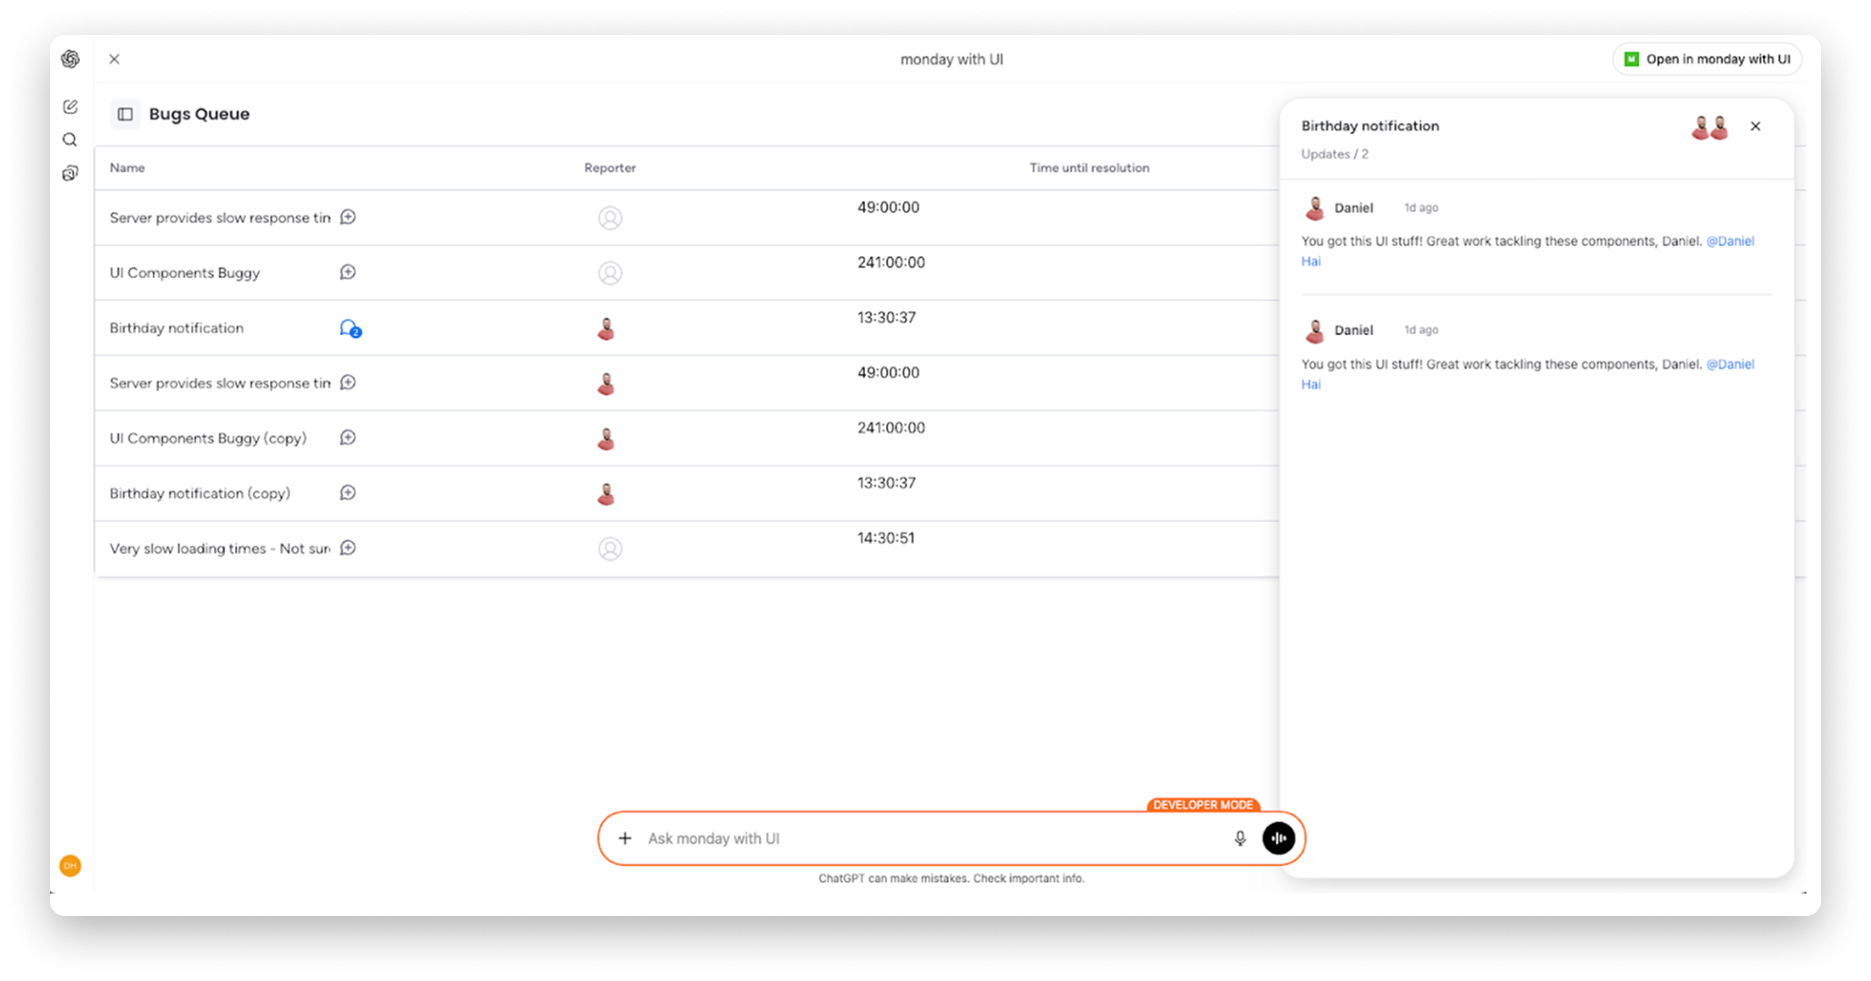
Task: Click Daniel's avatar on the upper update
Action: [1315, 208]
